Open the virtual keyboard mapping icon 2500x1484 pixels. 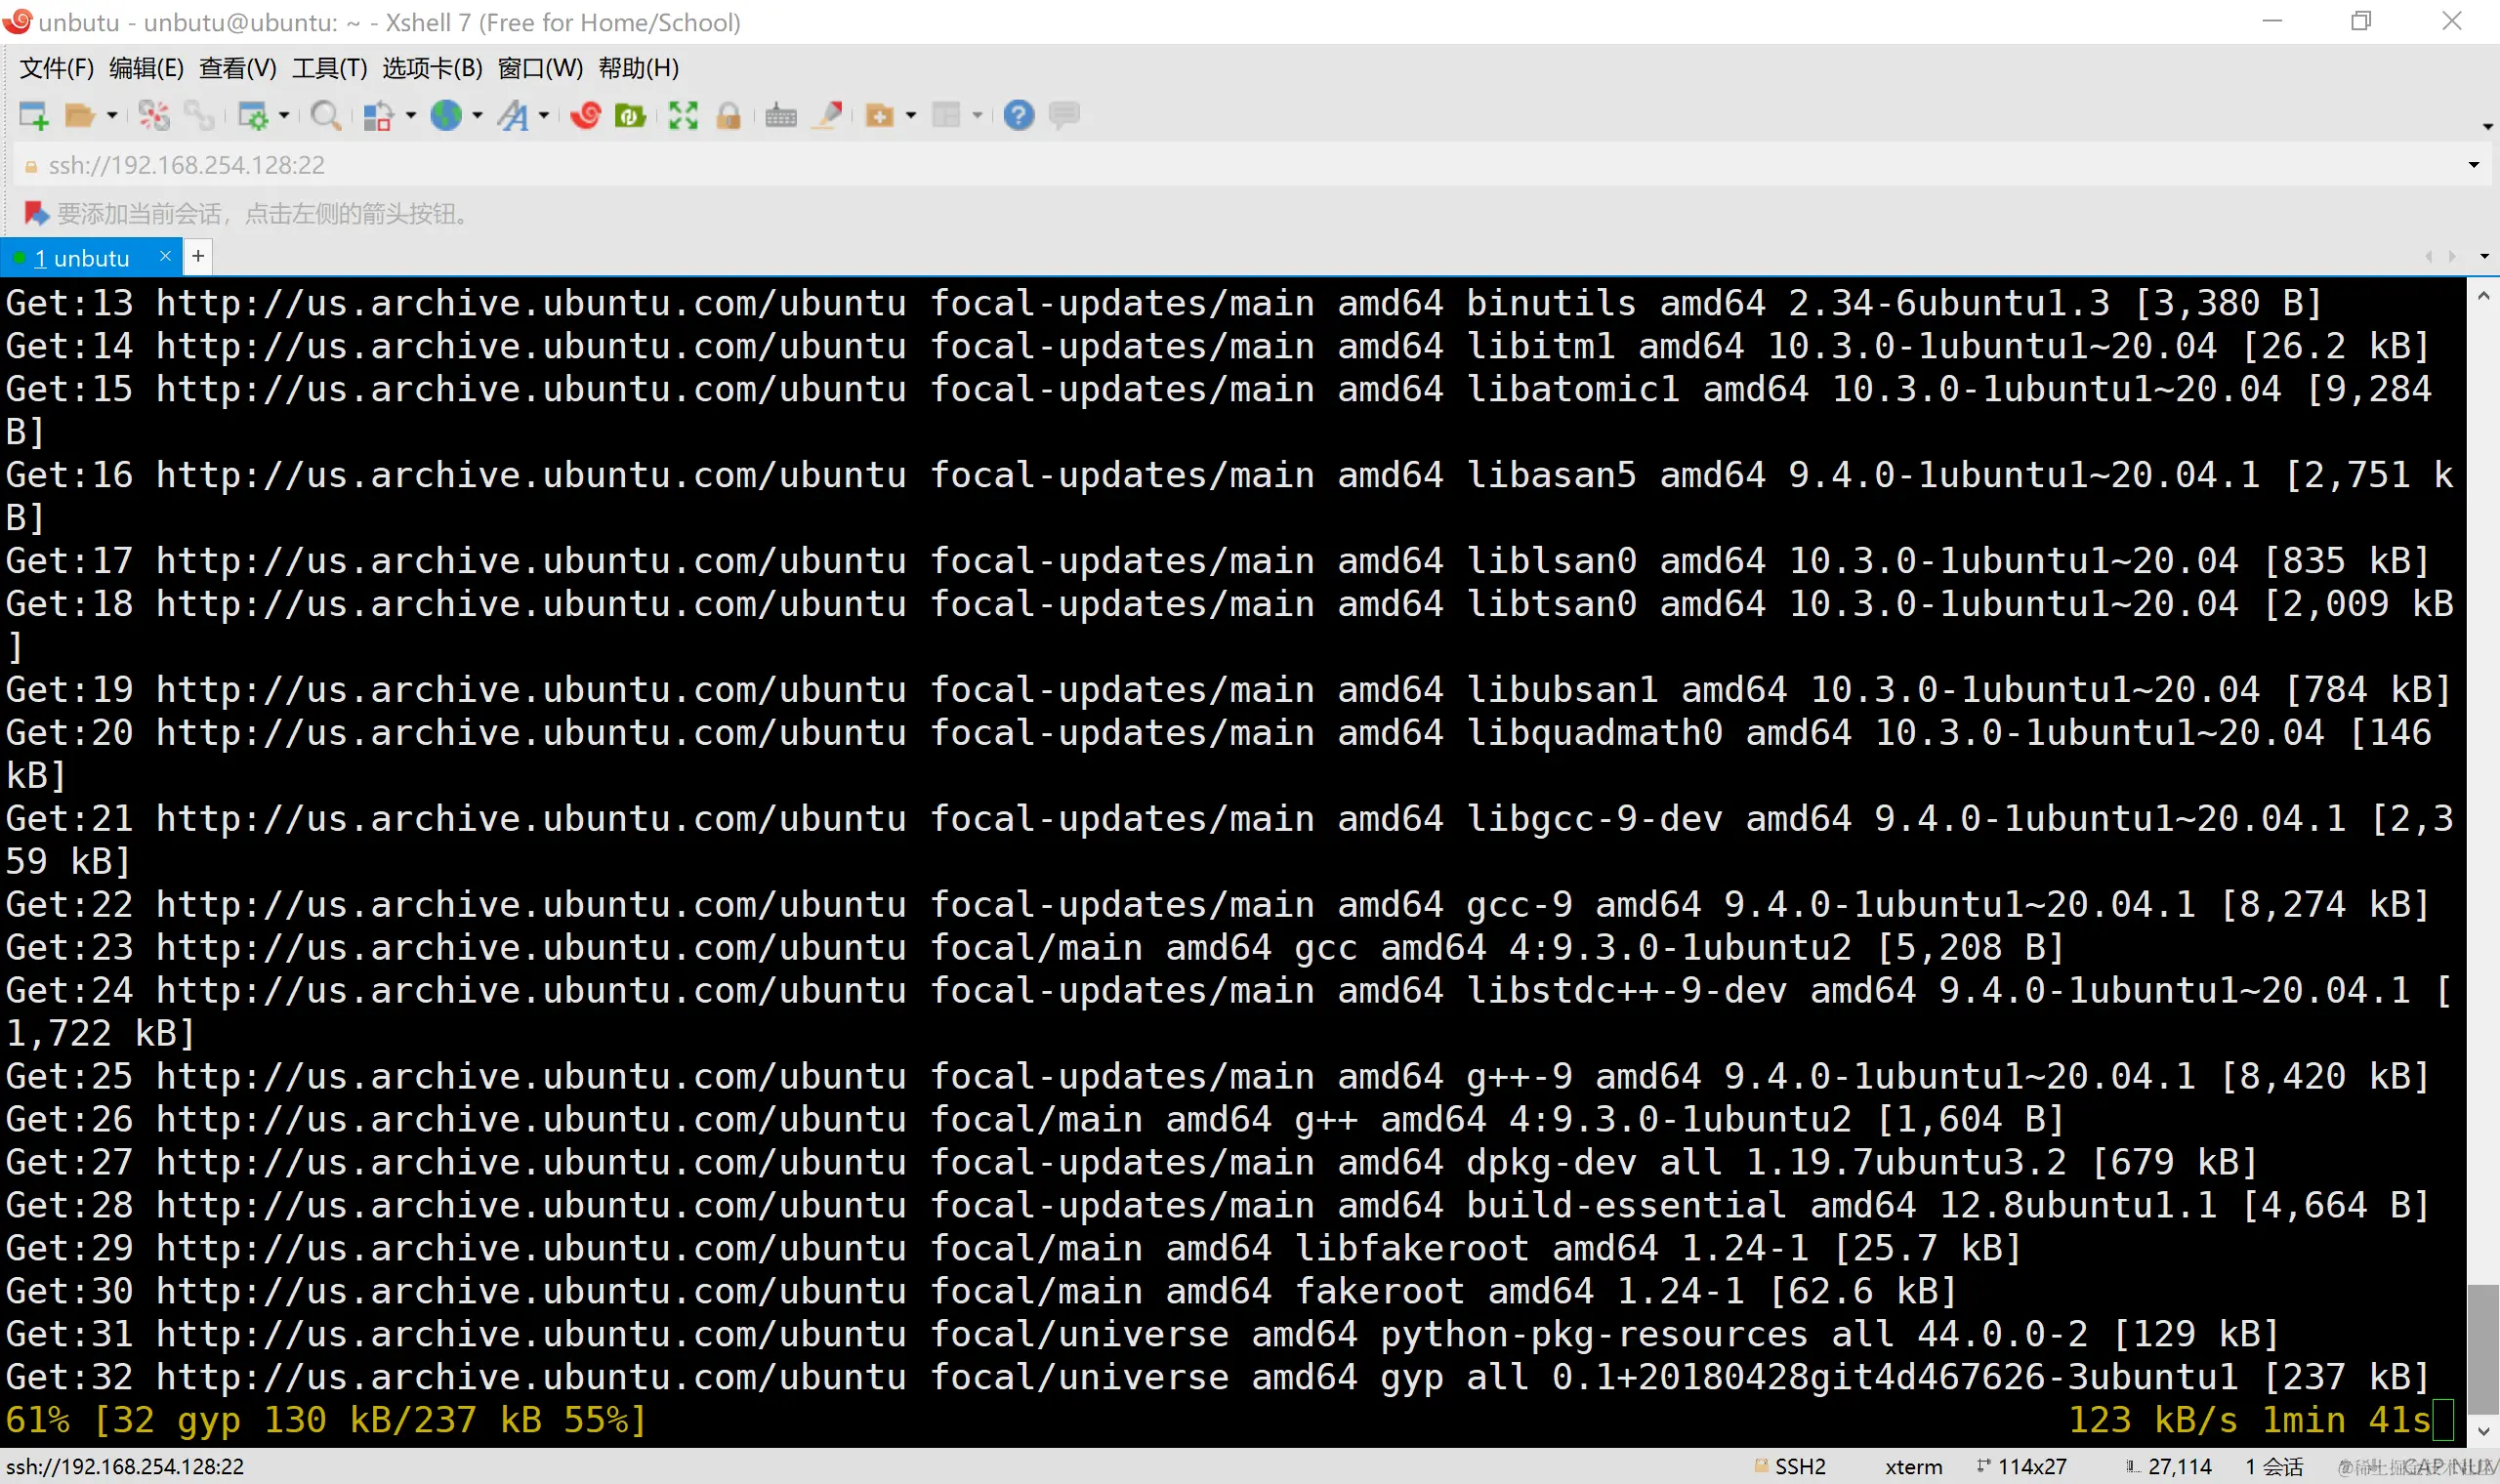781,116
